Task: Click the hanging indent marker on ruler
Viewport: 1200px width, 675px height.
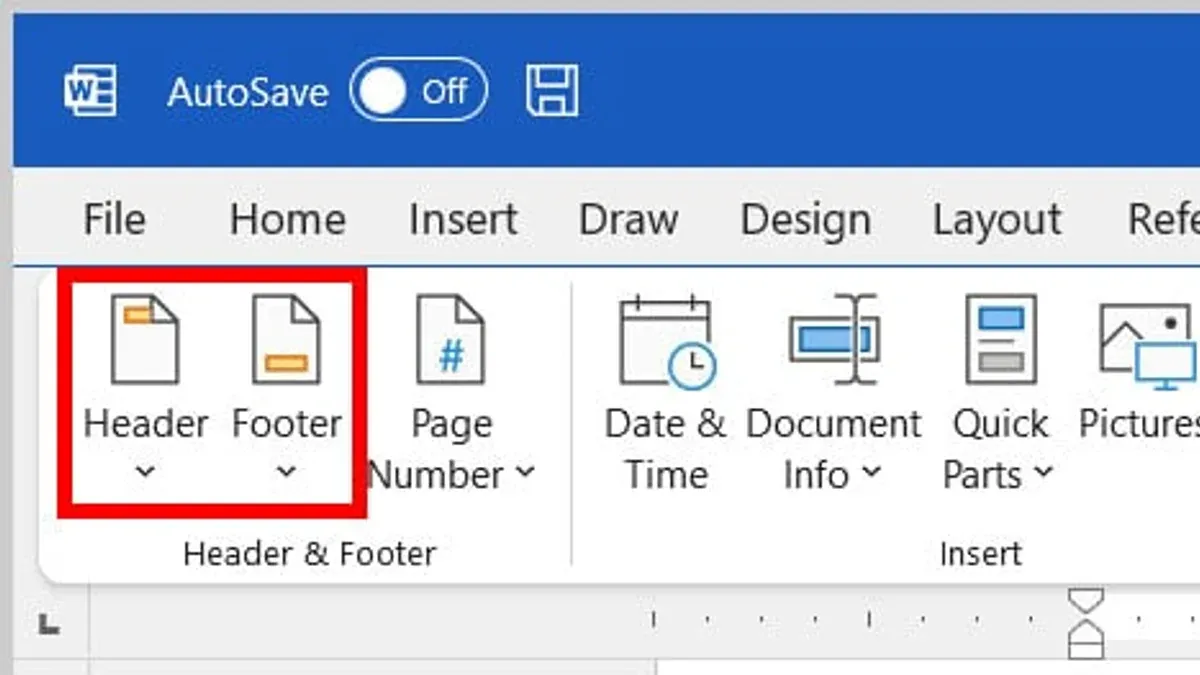Action: (x=1086, y=630)
